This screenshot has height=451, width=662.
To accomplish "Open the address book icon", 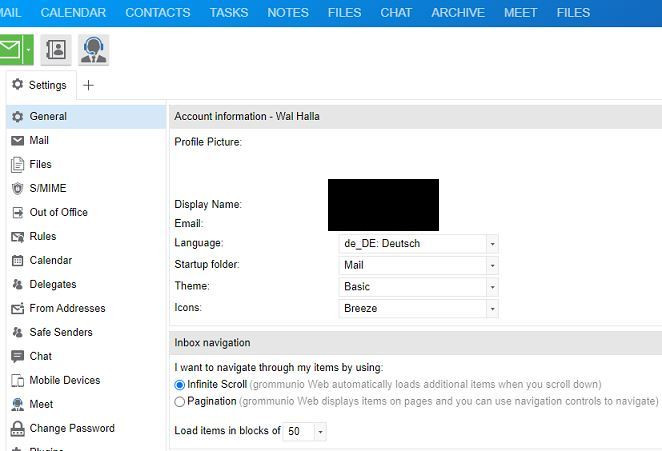I will [55, 49].
